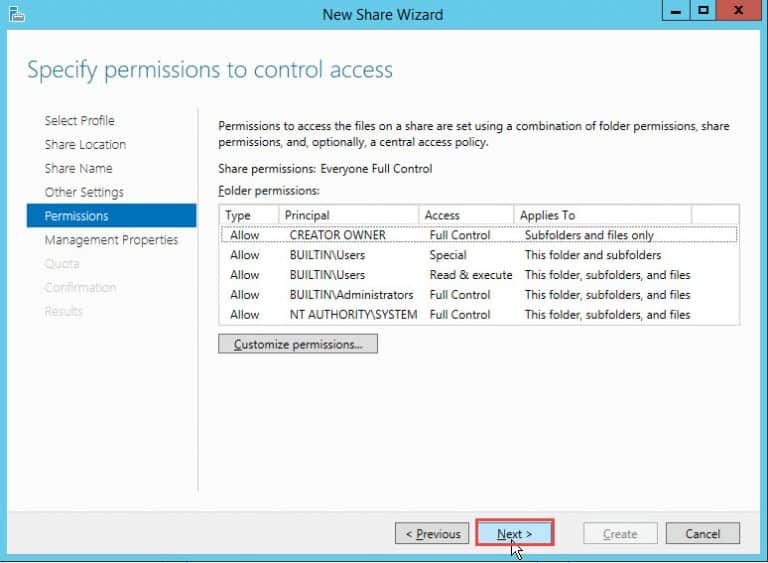The image size is (768, 563).
Task: Sort by the Access column header
Action: coord(465,215)
